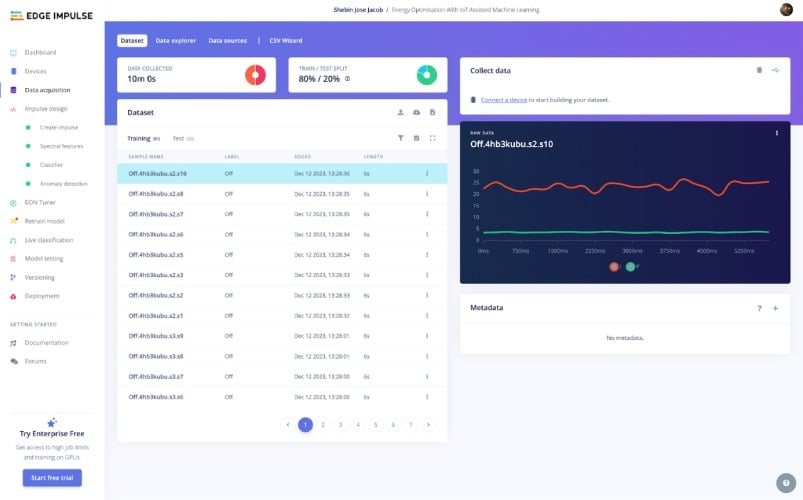Click the select multiple items icon
Viewport: 803px width, 500px height.
point(416,138)
